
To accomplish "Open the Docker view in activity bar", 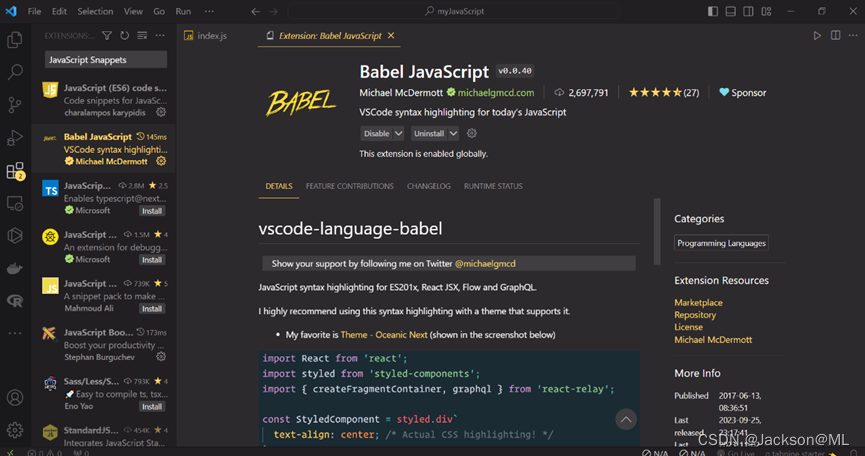I will 15,268.
